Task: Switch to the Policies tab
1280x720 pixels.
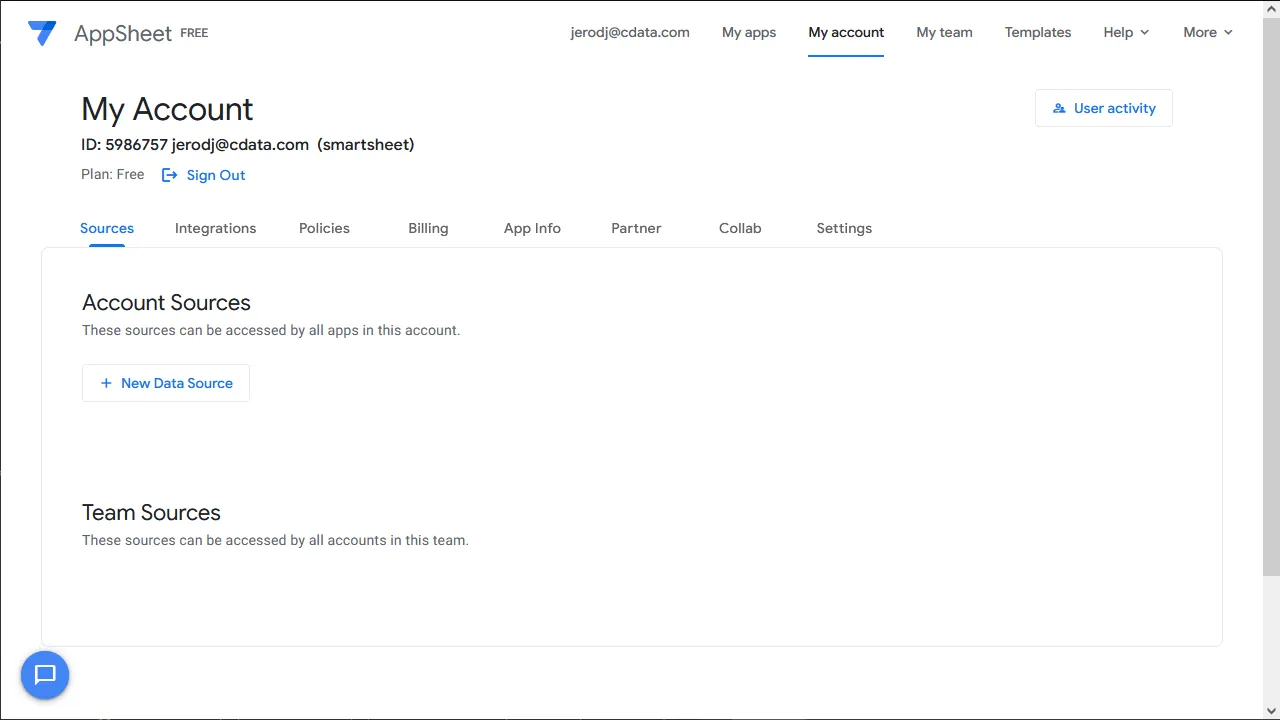Action: coord(324,228)
